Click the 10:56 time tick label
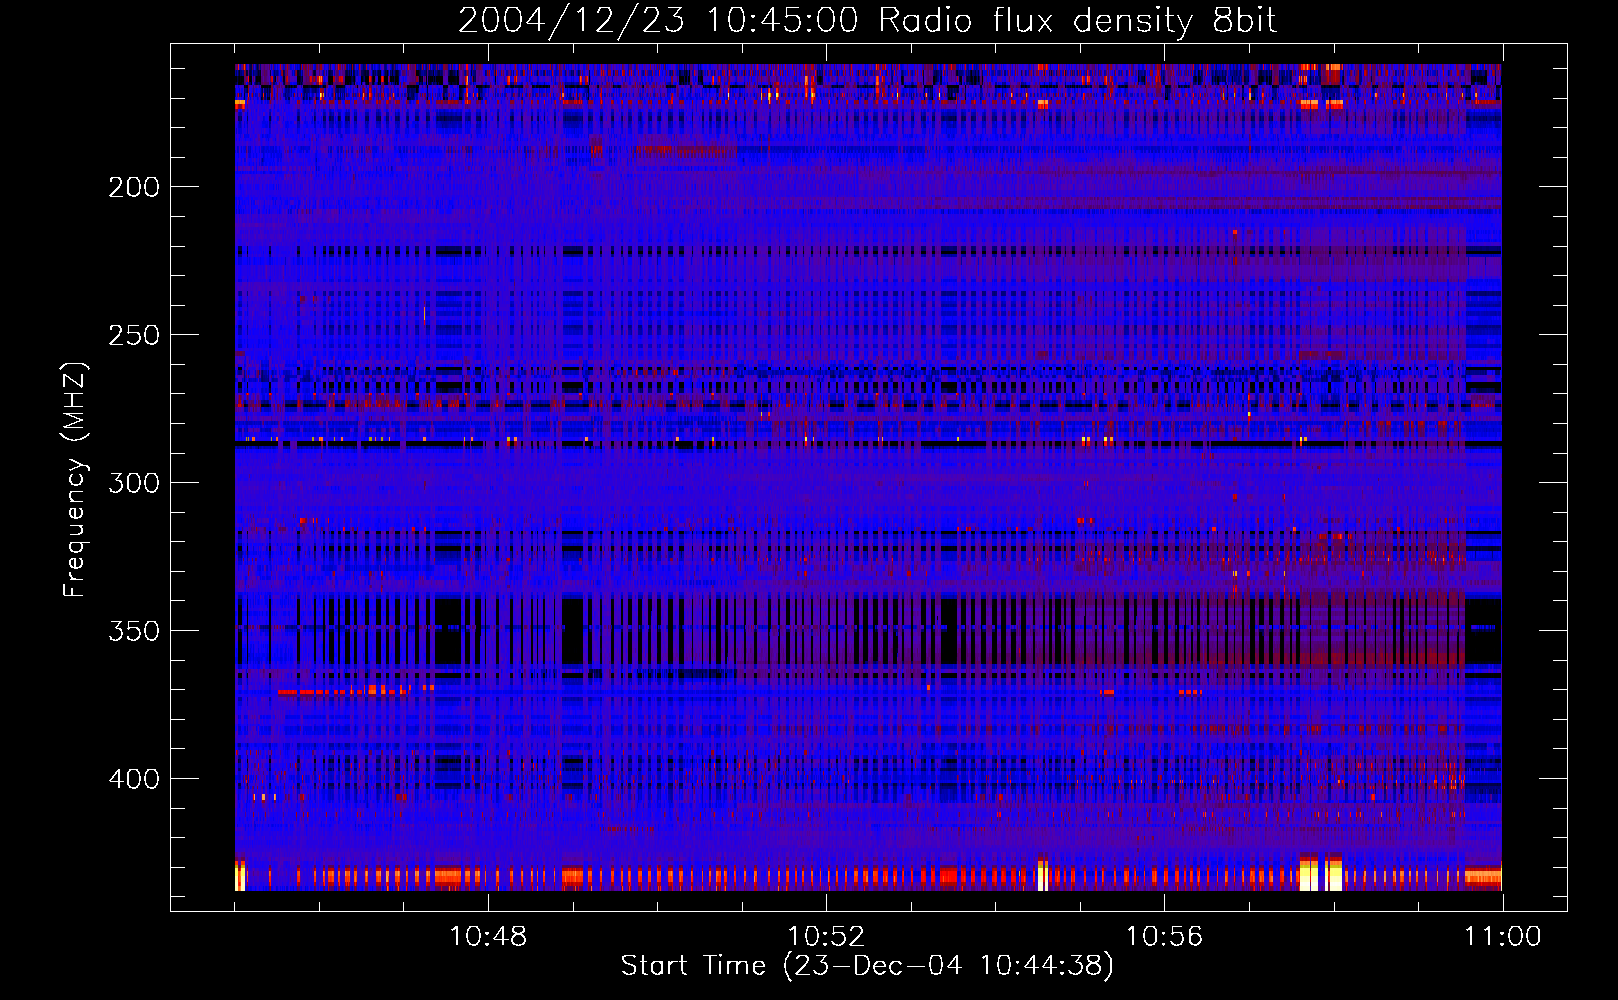 [x=1164, y=937]
